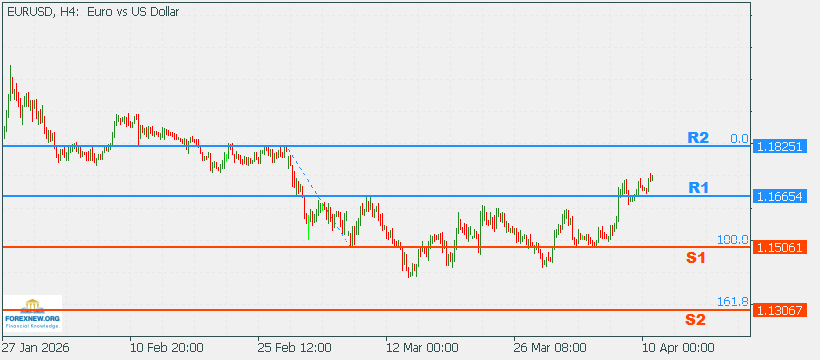Select the R1 resistance label
The image size is (820, 360).
tap(698, 188)
